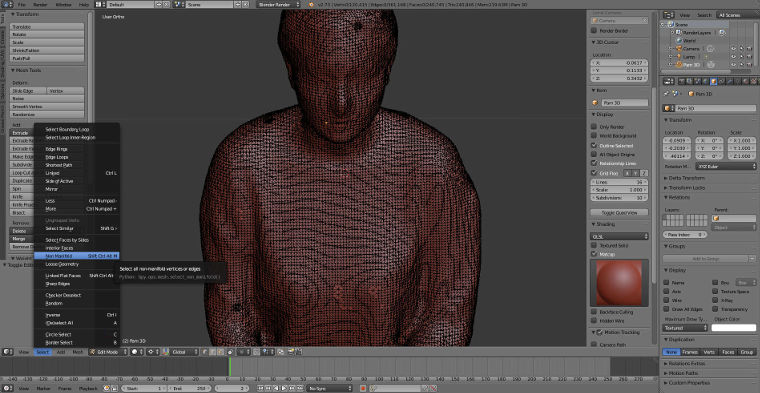Hide Pam 3D using its eye icon
Image resolution: width=760 pixels, height=393 pixels.
733,64
